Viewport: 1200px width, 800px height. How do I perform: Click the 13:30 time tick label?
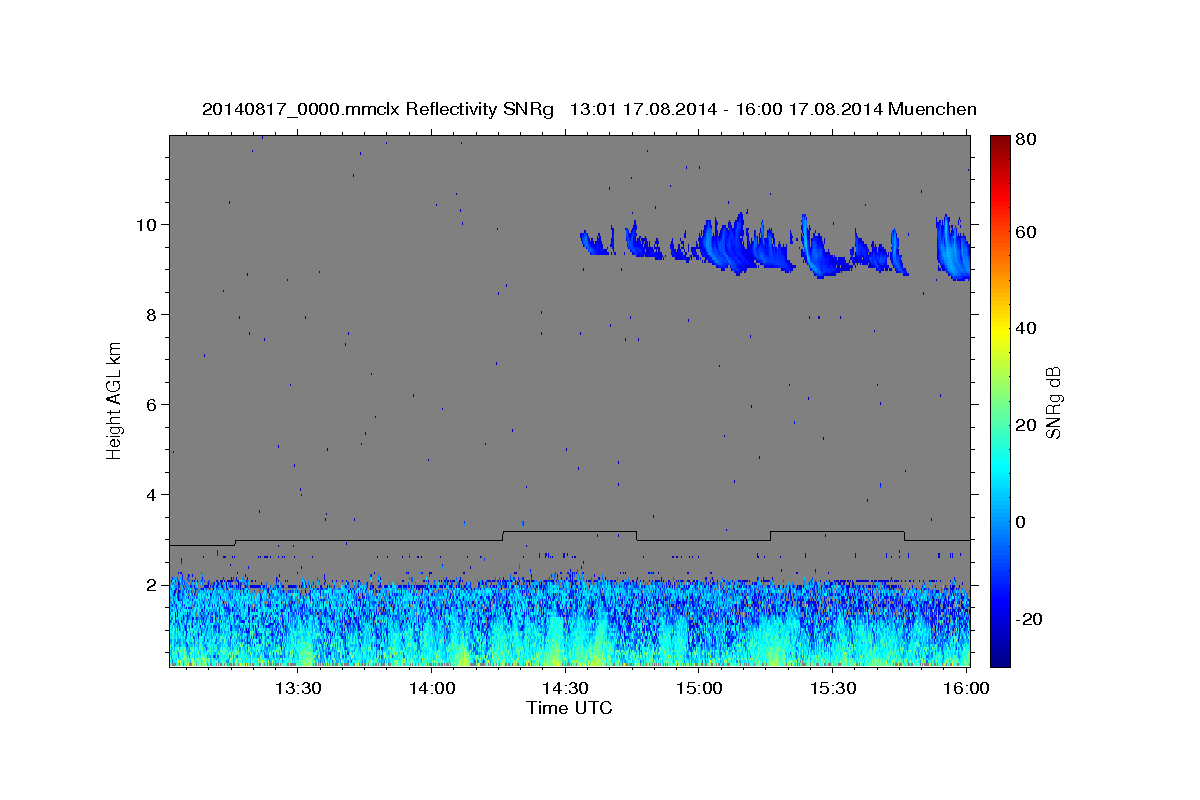(297, 688)
